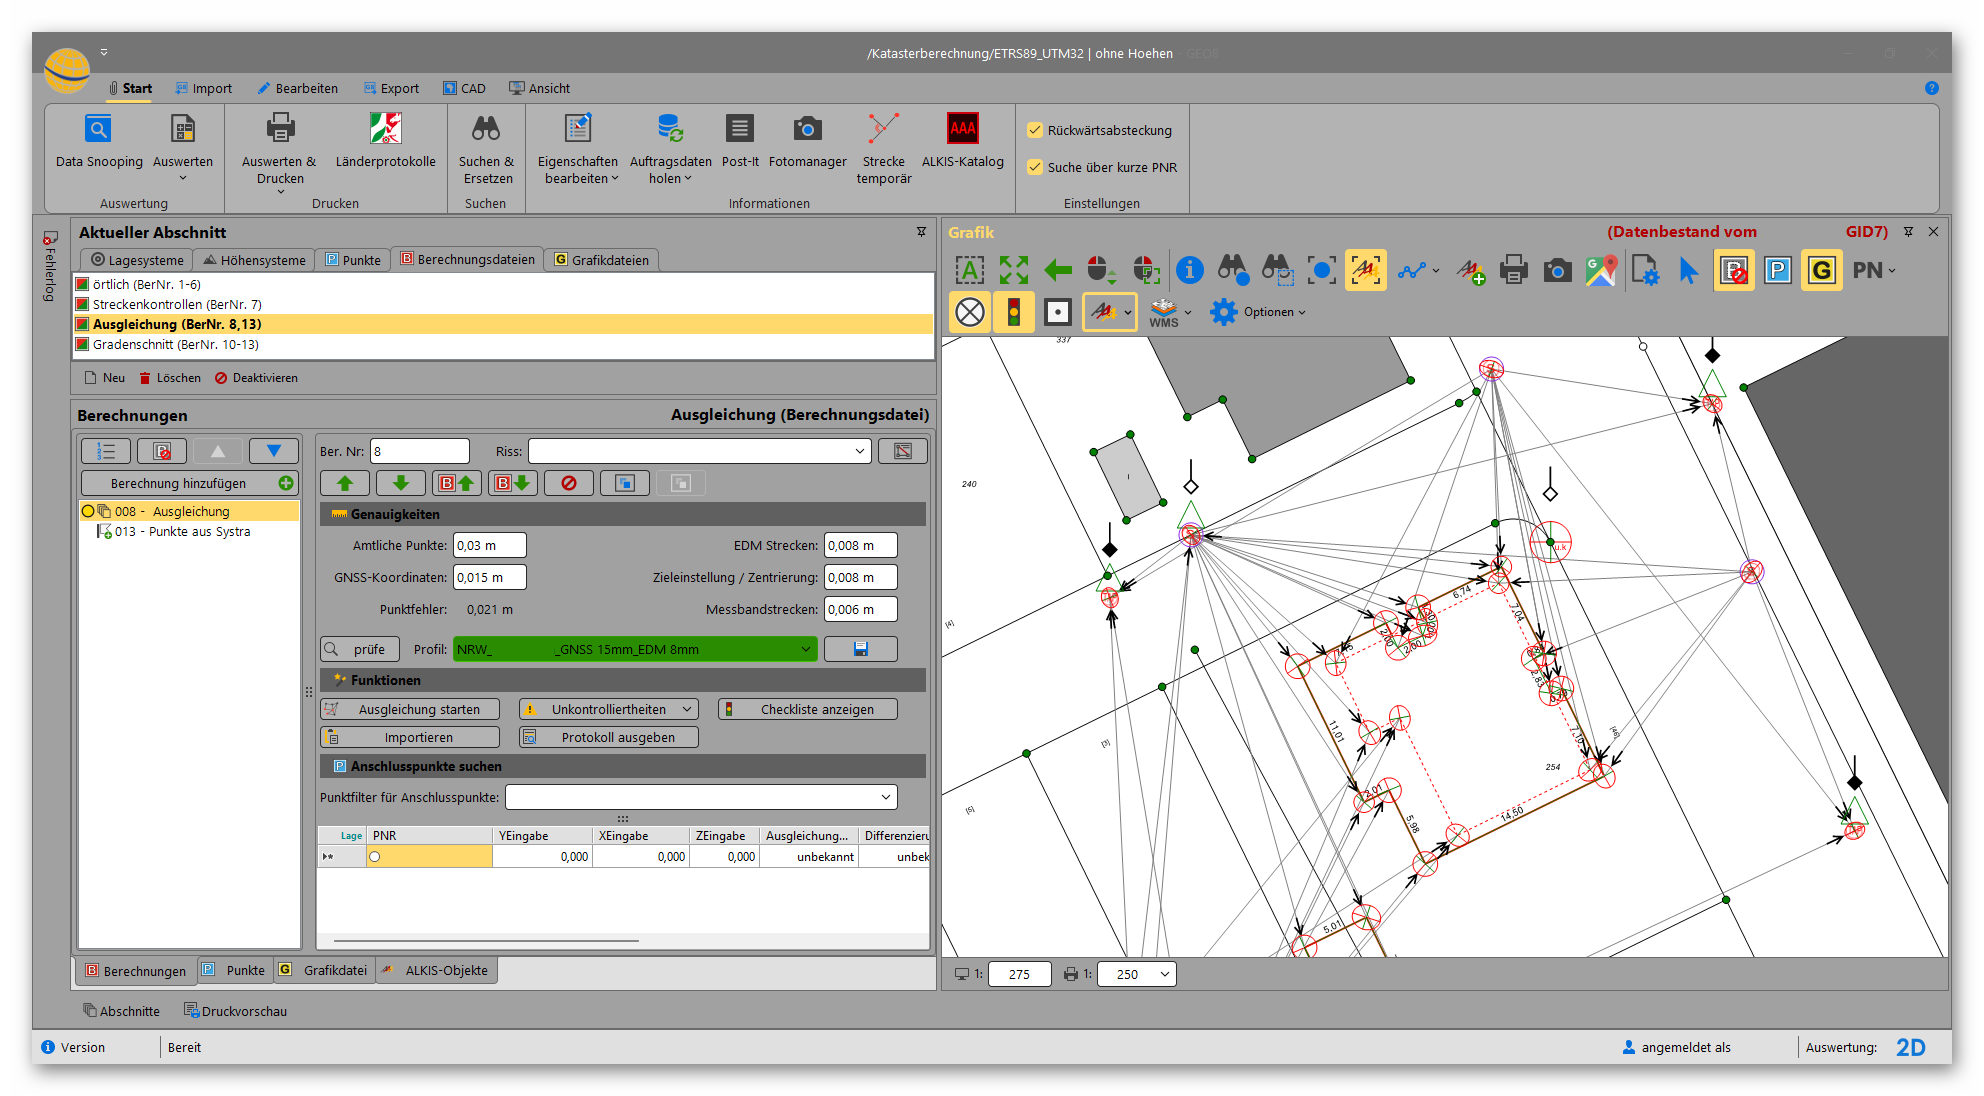Click the EDM Strecken input field
This screenshot has width=1984, height=1096.
(859, 545)
